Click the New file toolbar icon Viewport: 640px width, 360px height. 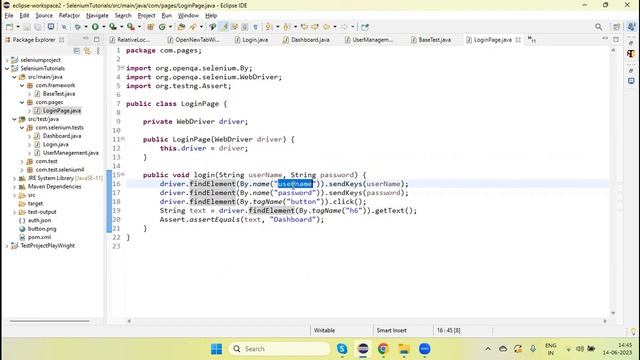(9, 27)
